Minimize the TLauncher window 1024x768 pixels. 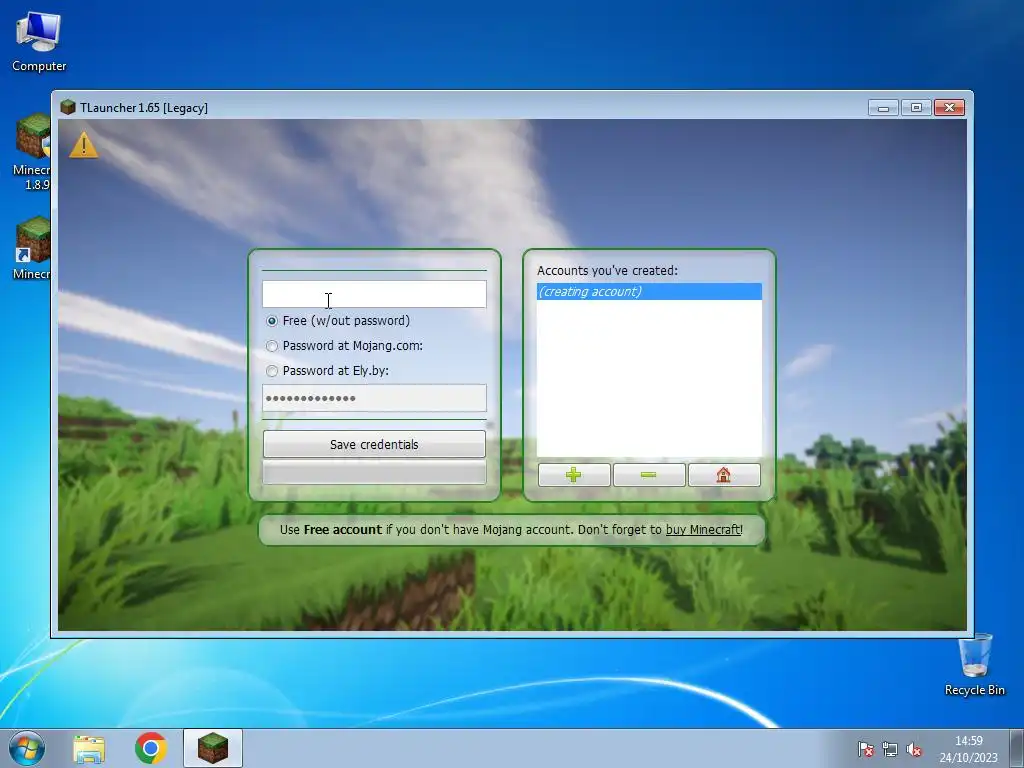[884, 108]
